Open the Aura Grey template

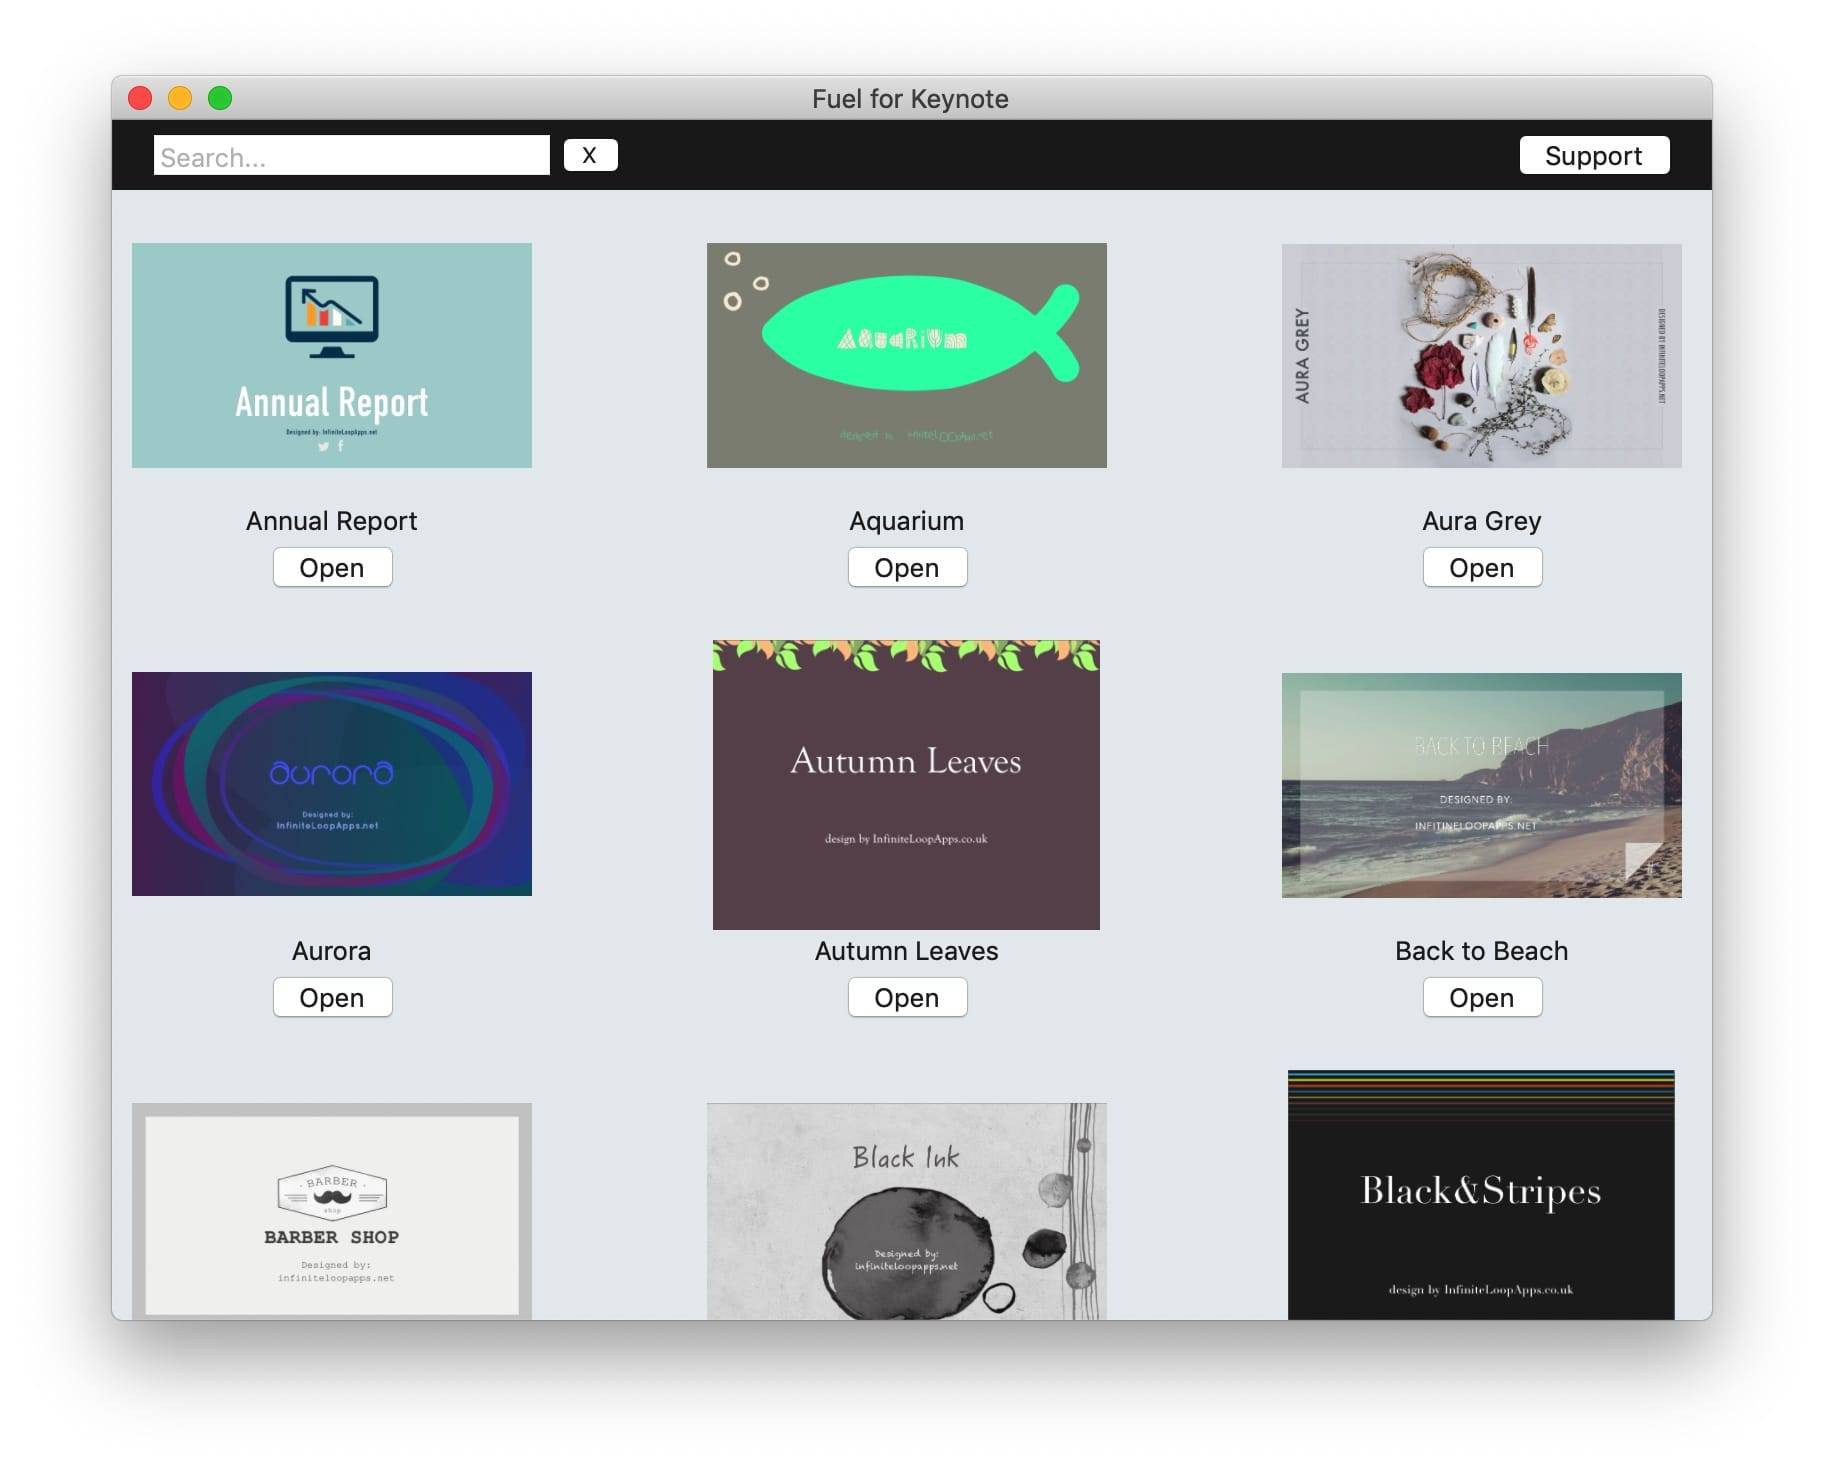tap(1482, 568)
